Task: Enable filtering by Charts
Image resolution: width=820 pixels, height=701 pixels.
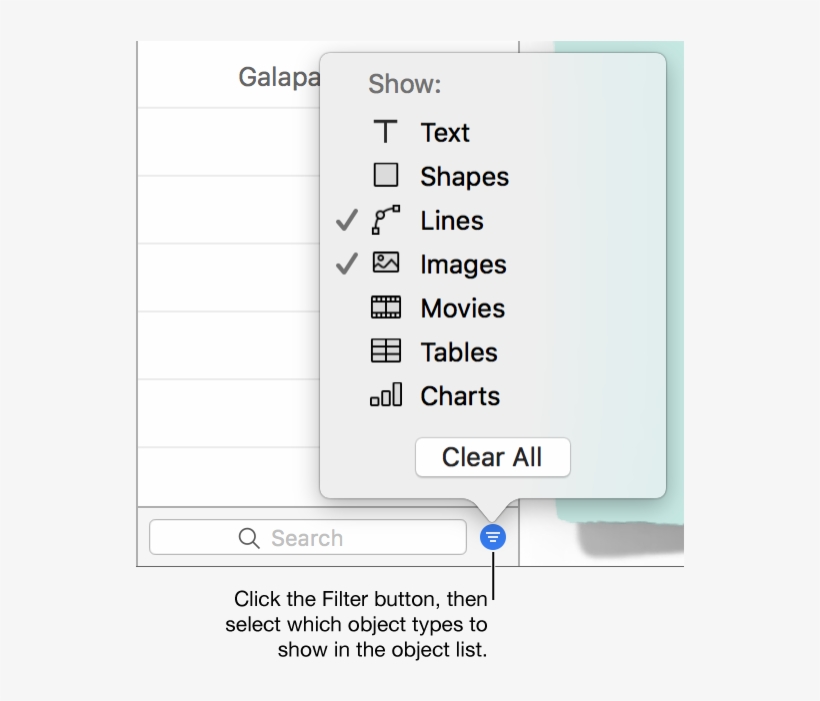Action: pyautogui.click(x=460, y=395)
